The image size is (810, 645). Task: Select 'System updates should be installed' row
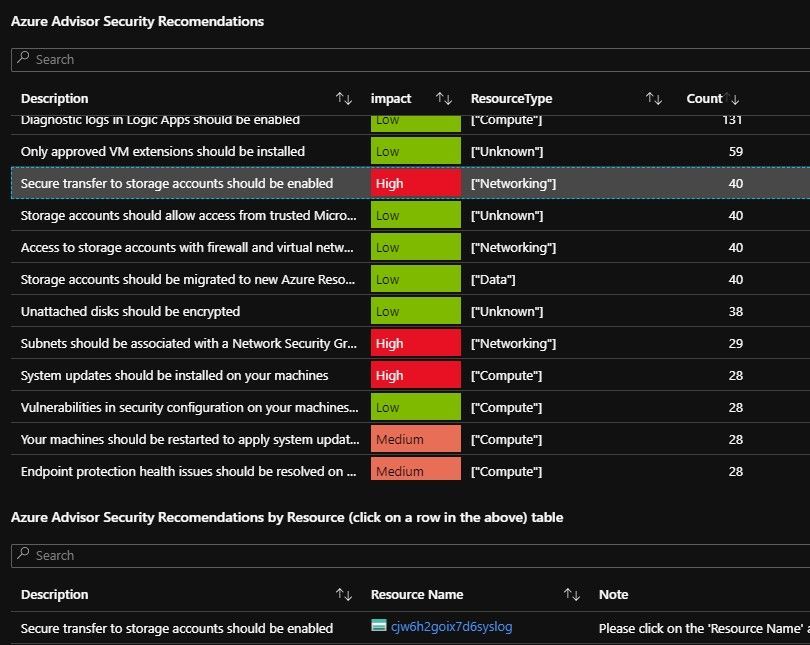[x=411, y=375]
